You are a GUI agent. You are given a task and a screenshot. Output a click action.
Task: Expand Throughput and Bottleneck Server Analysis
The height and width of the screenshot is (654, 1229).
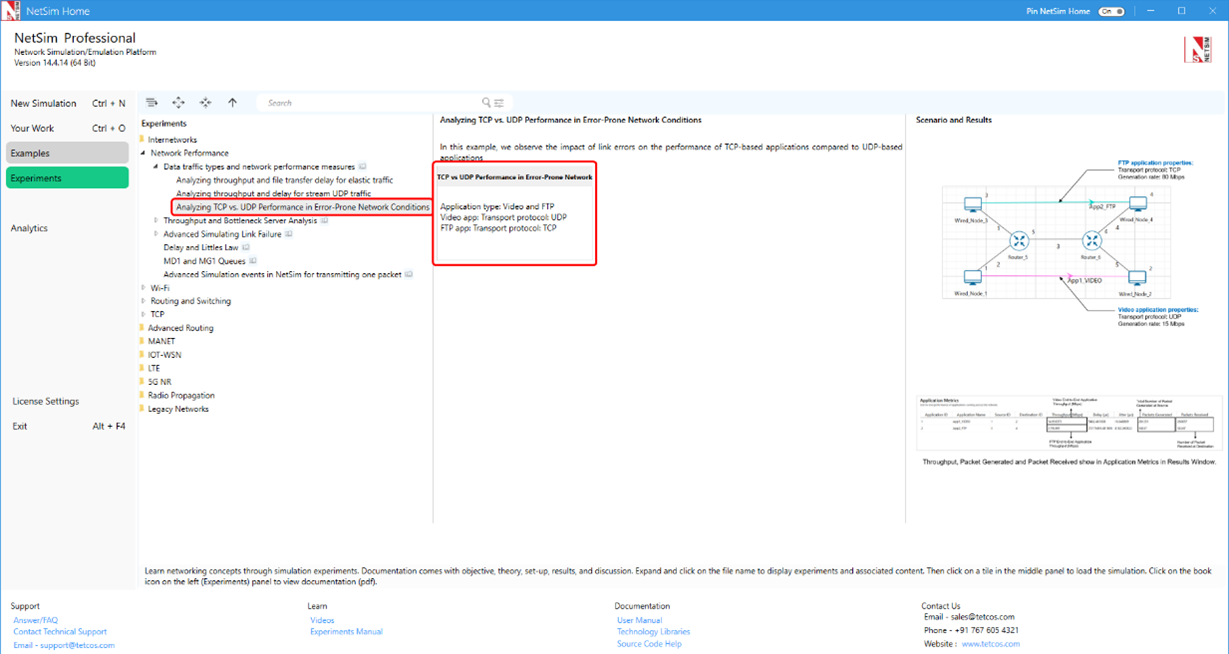coord(156,221)
